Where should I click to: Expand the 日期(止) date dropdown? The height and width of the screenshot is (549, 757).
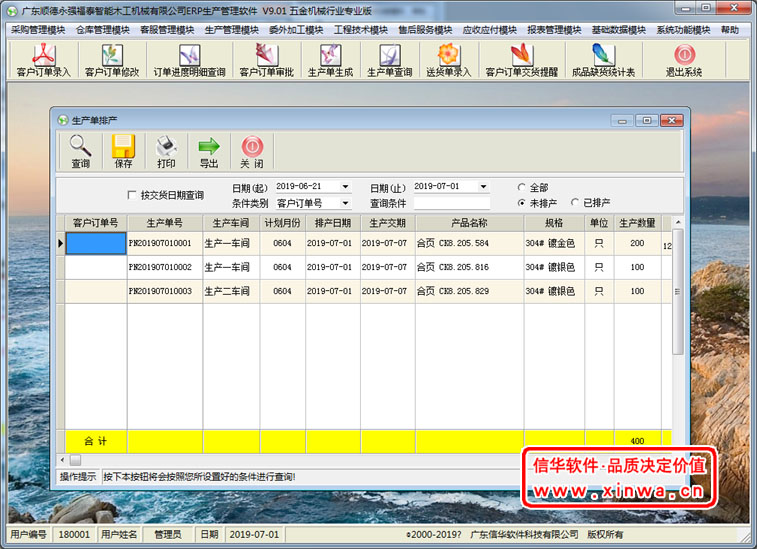point(483,186)
